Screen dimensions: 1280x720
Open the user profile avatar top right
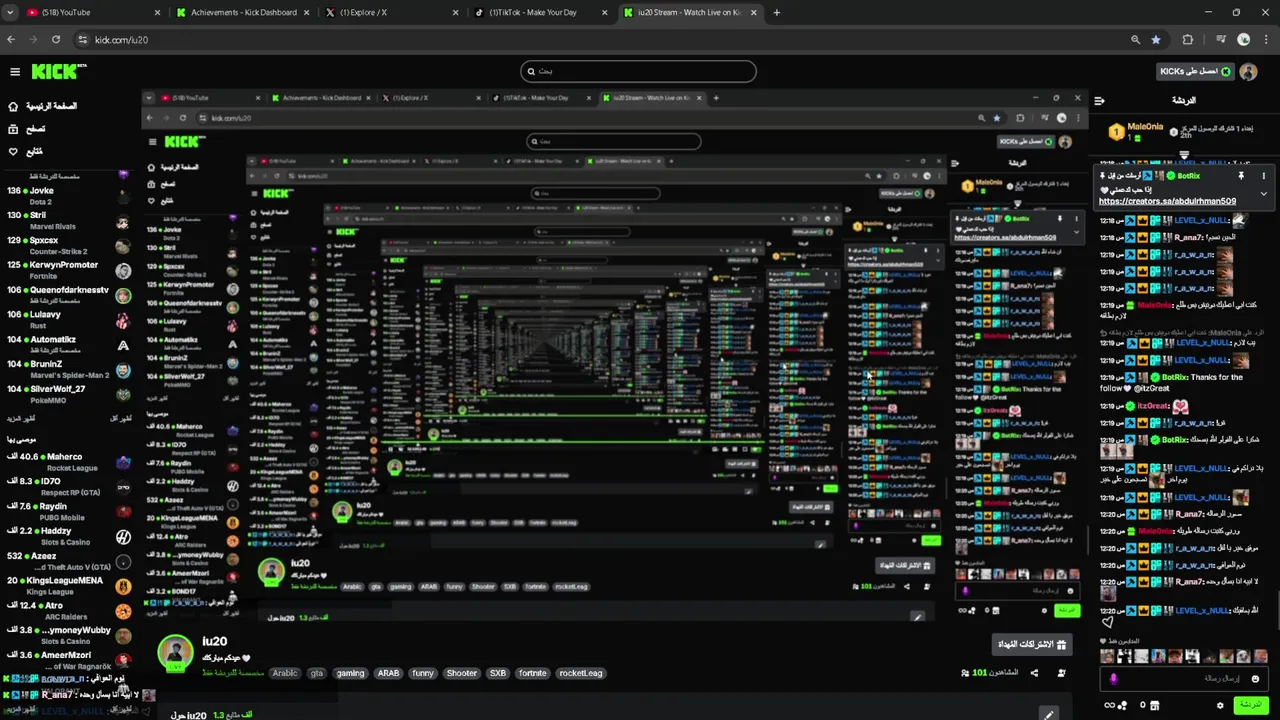(x=1250, y=72)
